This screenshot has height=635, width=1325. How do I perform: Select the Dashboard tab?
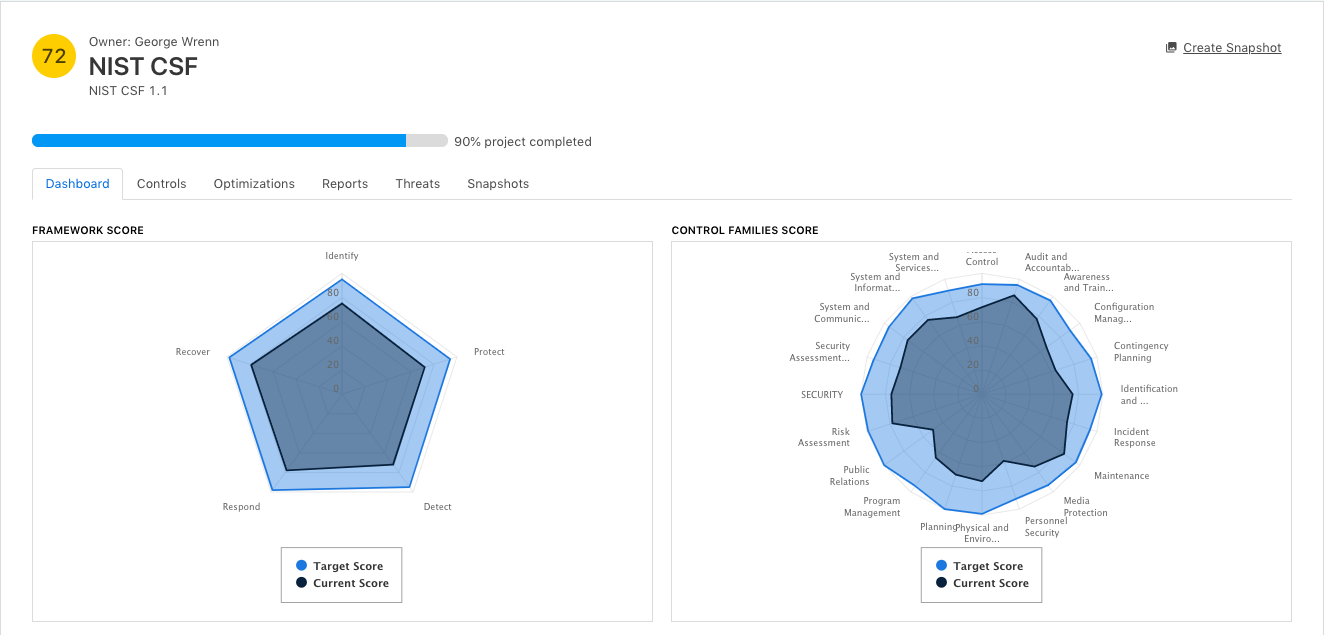77,183
